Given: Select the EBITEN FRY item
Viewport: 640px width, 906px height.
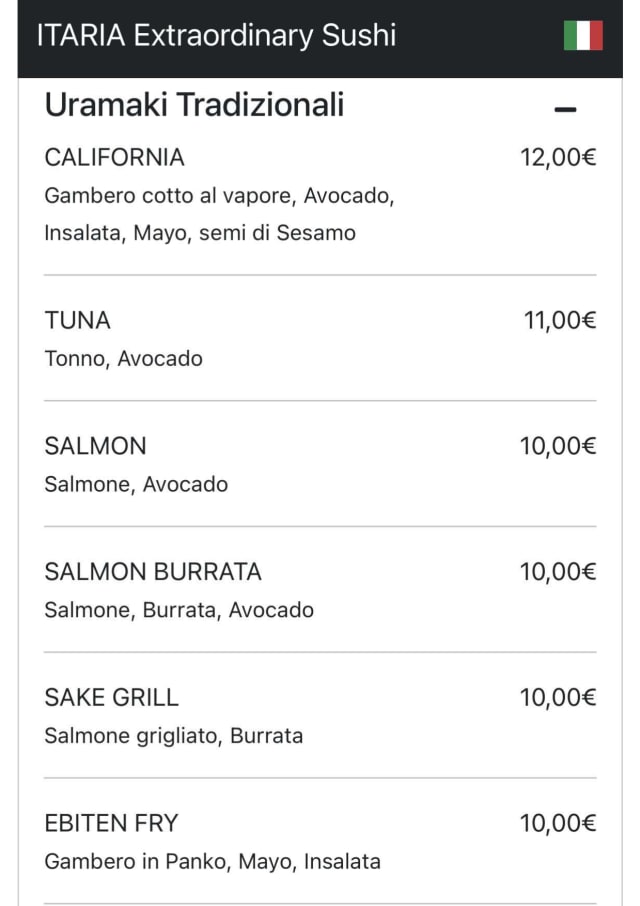Looking at the screenshot, I should click(x=112, y=824).
